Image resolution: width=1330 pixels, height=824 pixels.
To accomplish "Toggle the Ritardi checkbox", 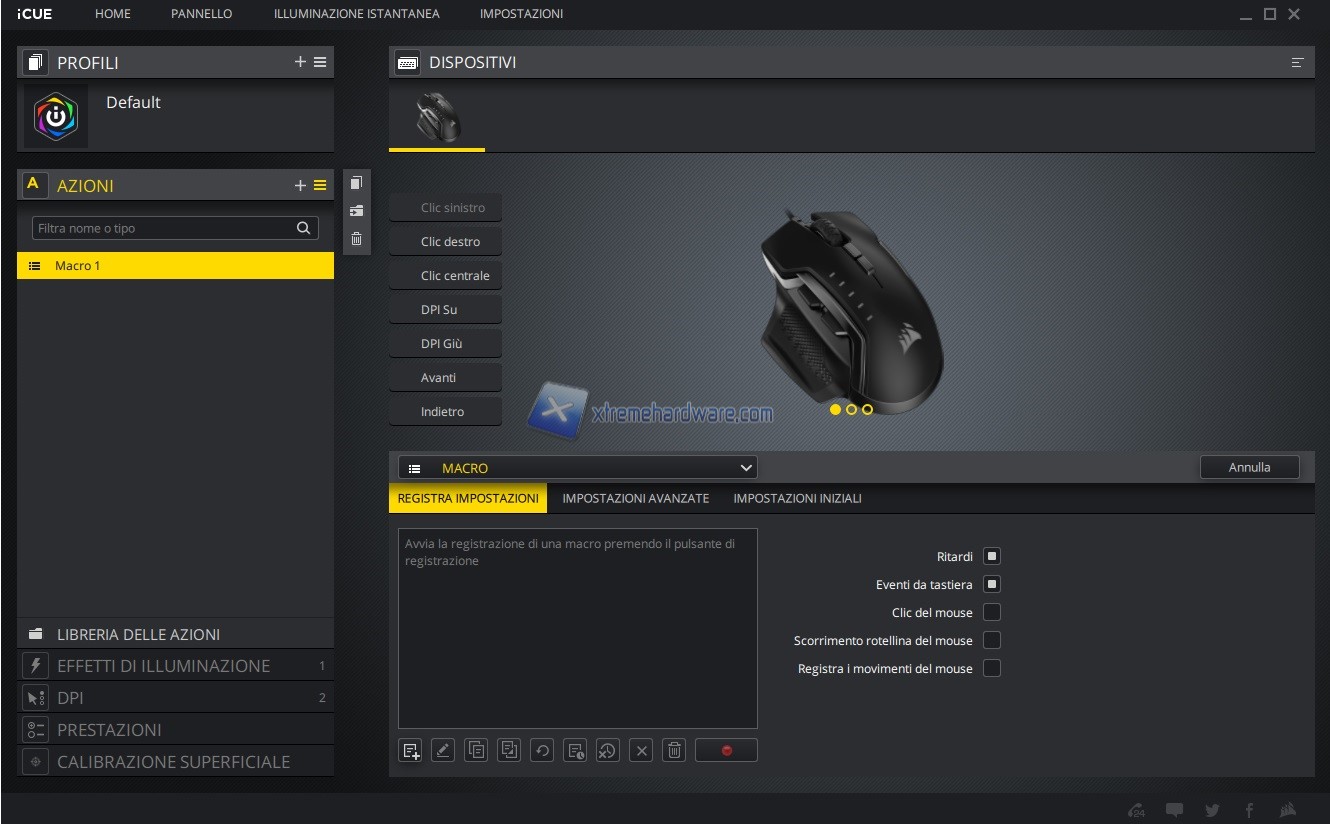I will click(991, 556).
